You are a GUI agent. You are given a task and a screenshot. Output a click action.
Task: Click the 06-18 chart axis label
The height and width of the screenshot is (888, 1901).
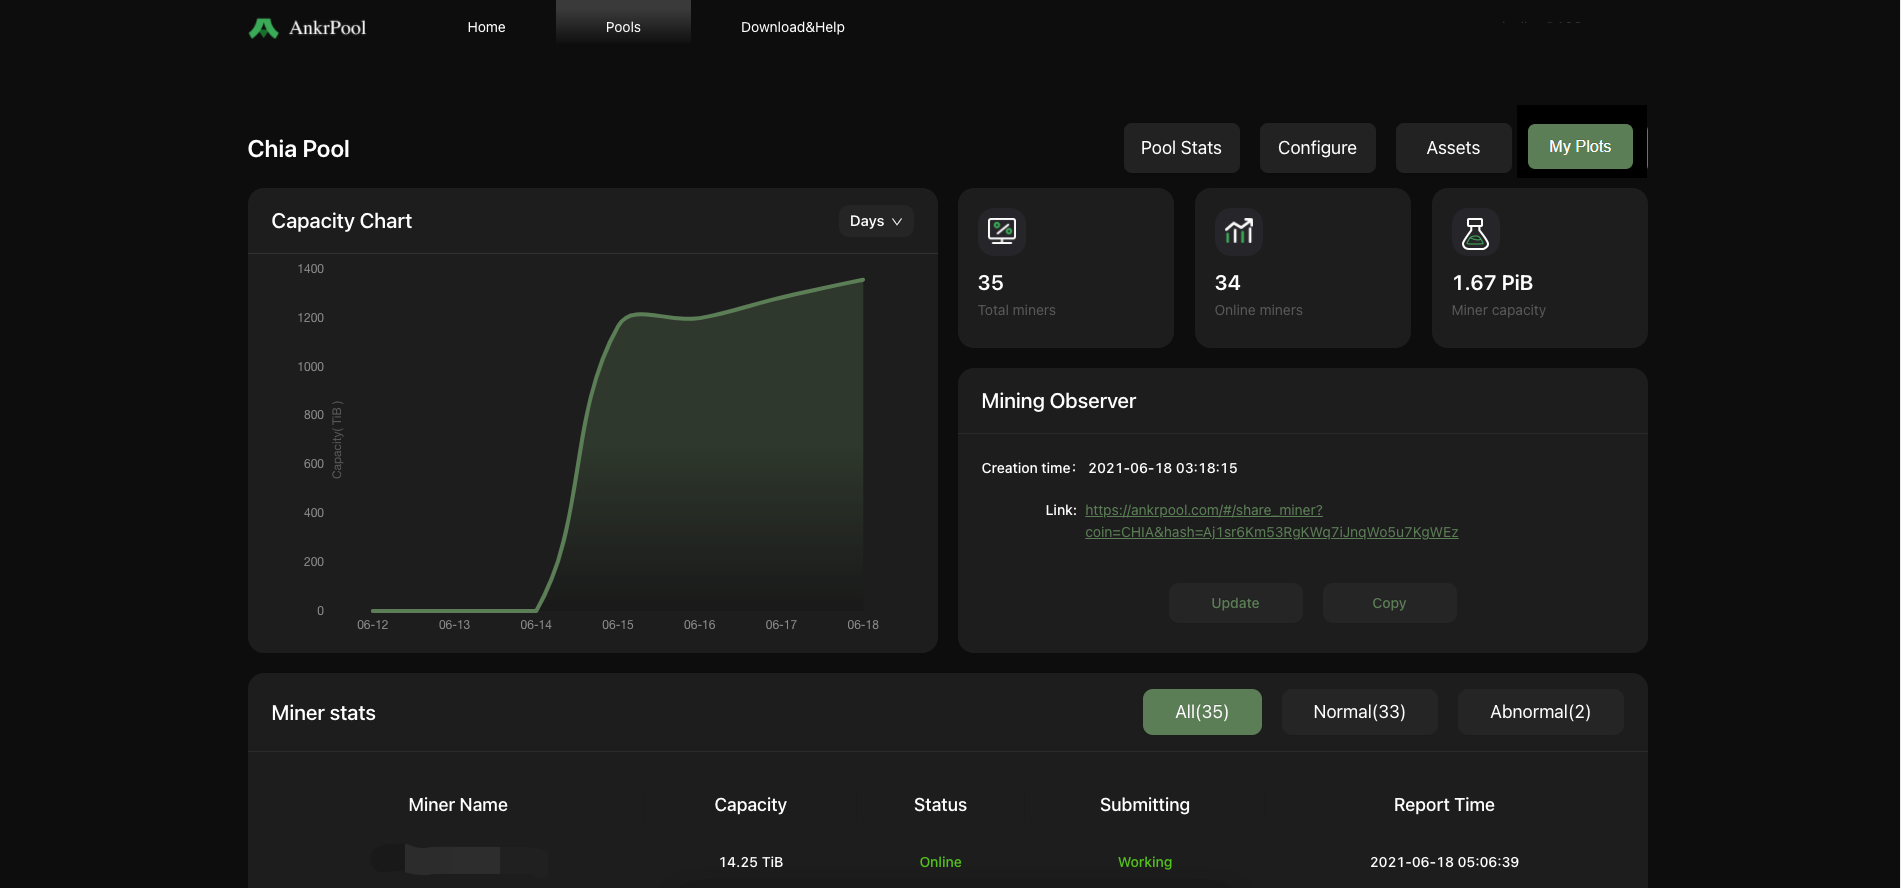(x=863, y=625)
